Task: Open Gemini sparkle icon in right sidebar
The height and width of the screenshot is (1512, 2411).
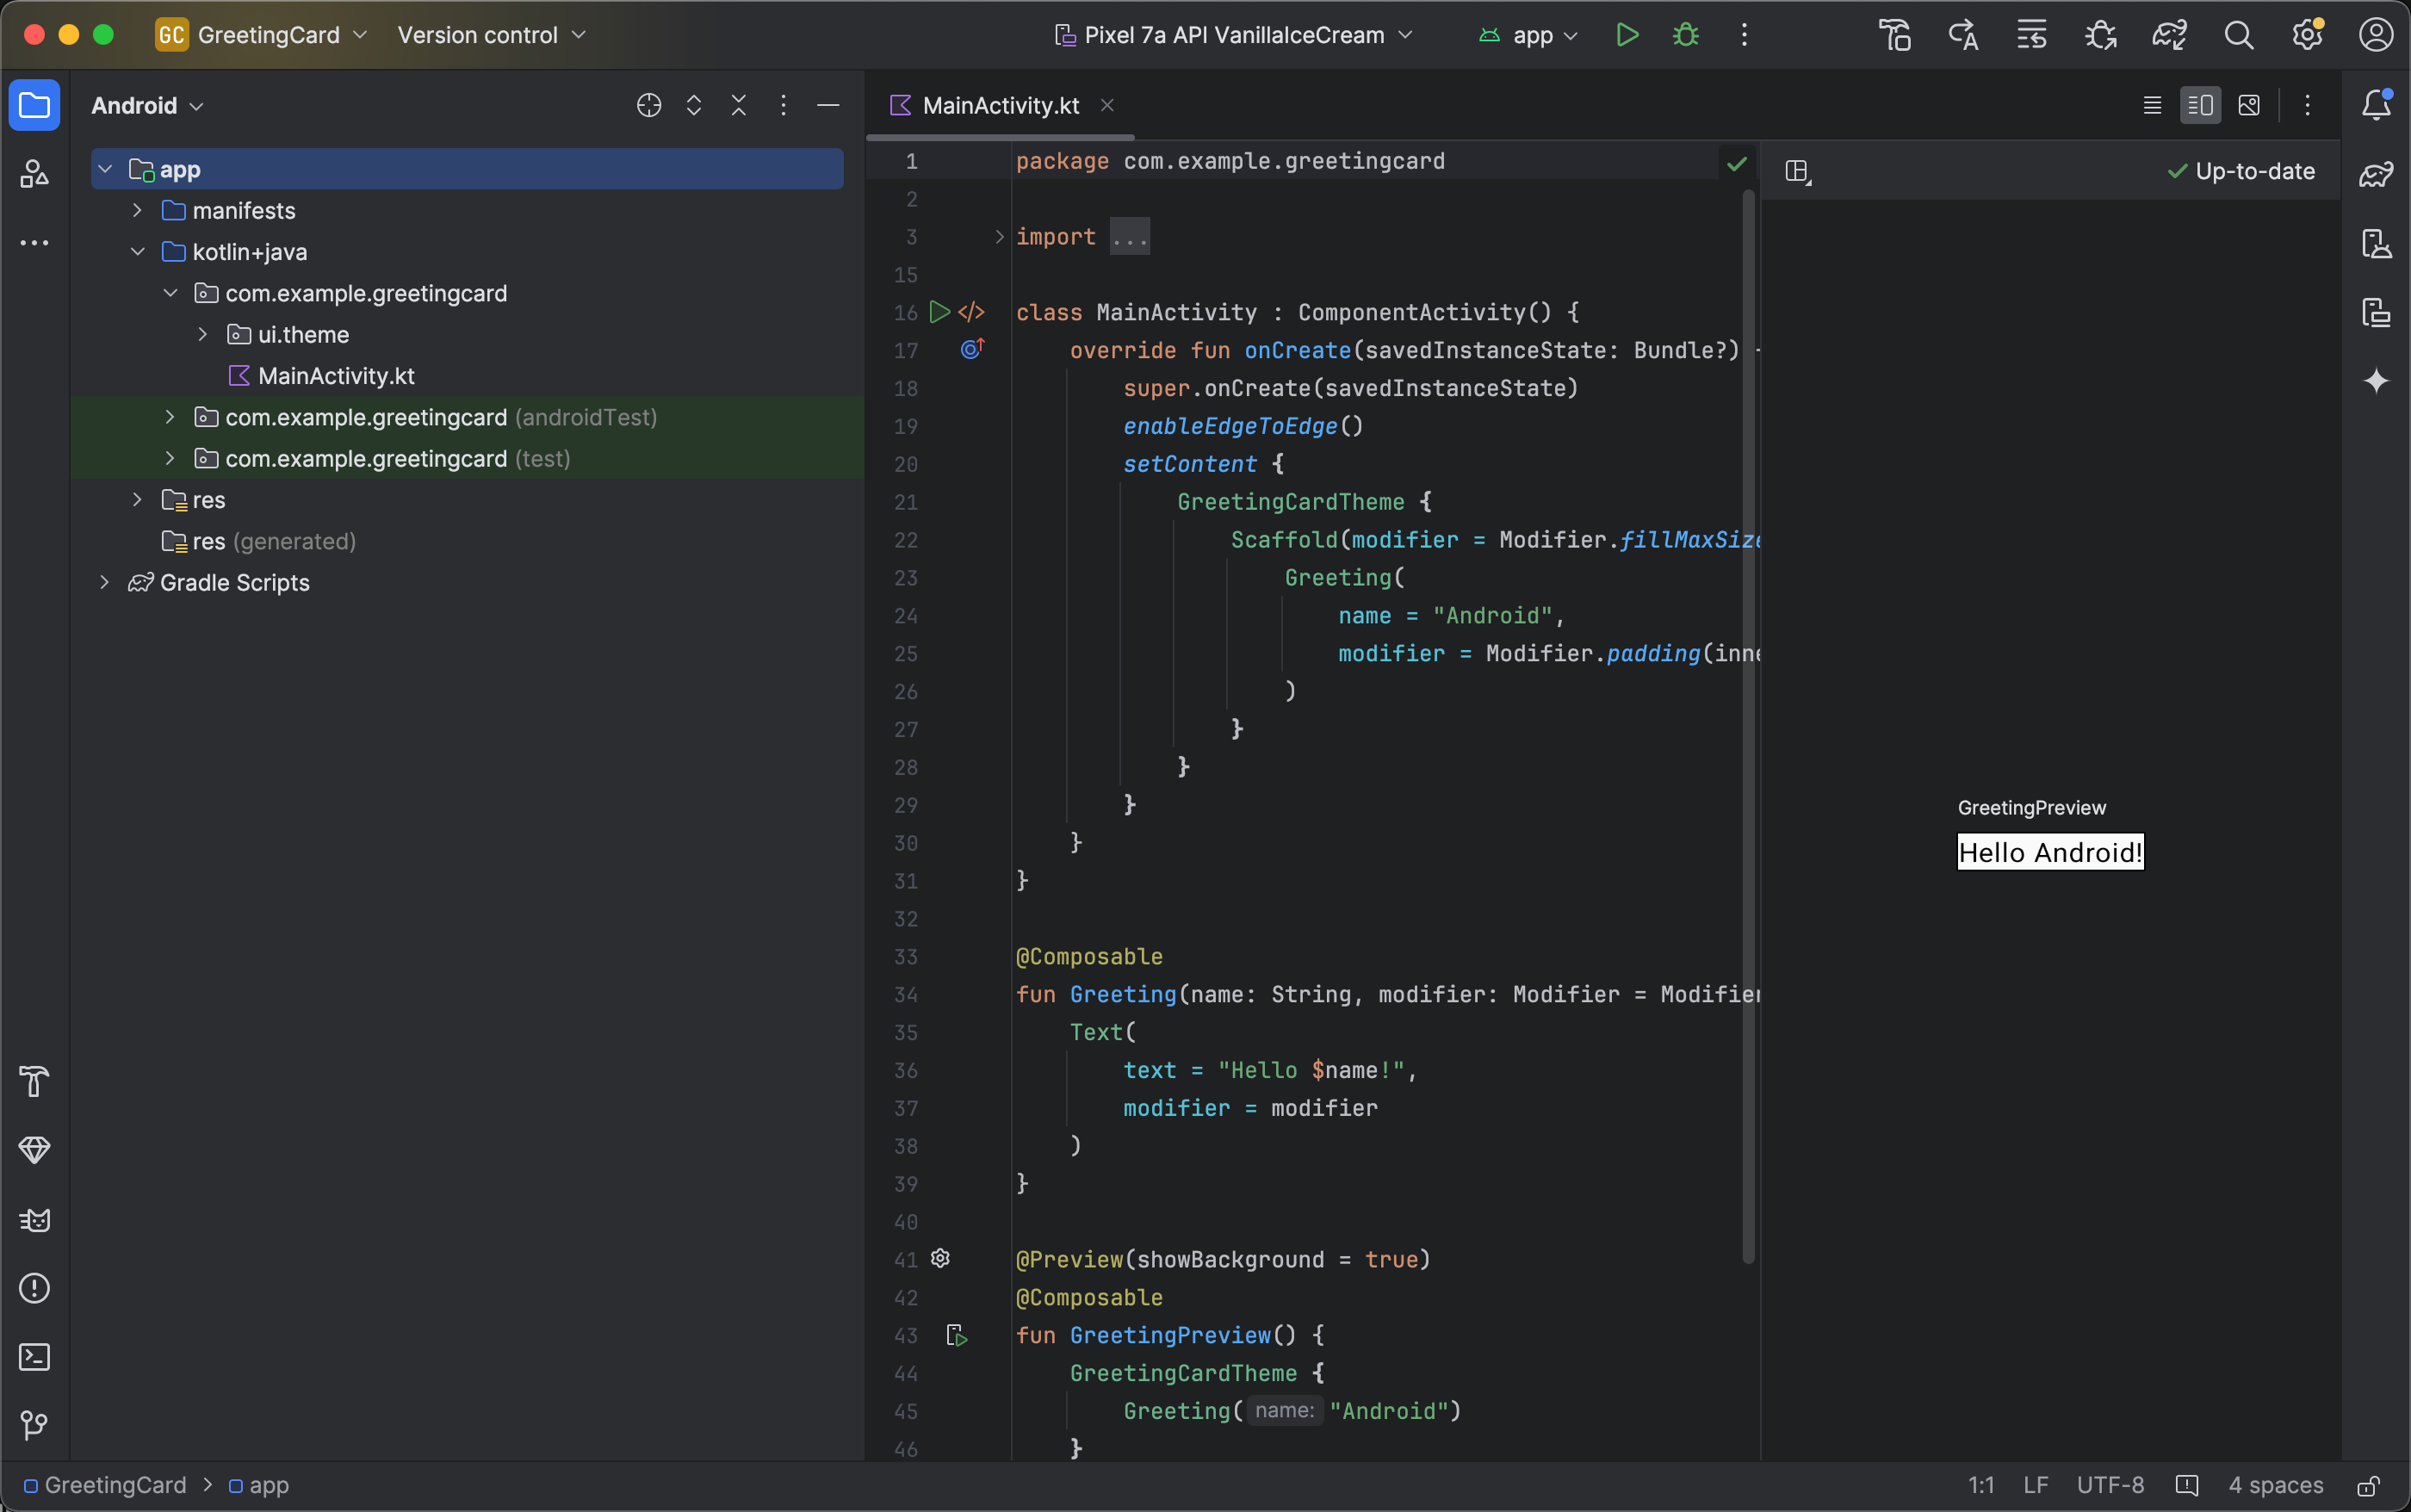Action: pos(2376,381)
